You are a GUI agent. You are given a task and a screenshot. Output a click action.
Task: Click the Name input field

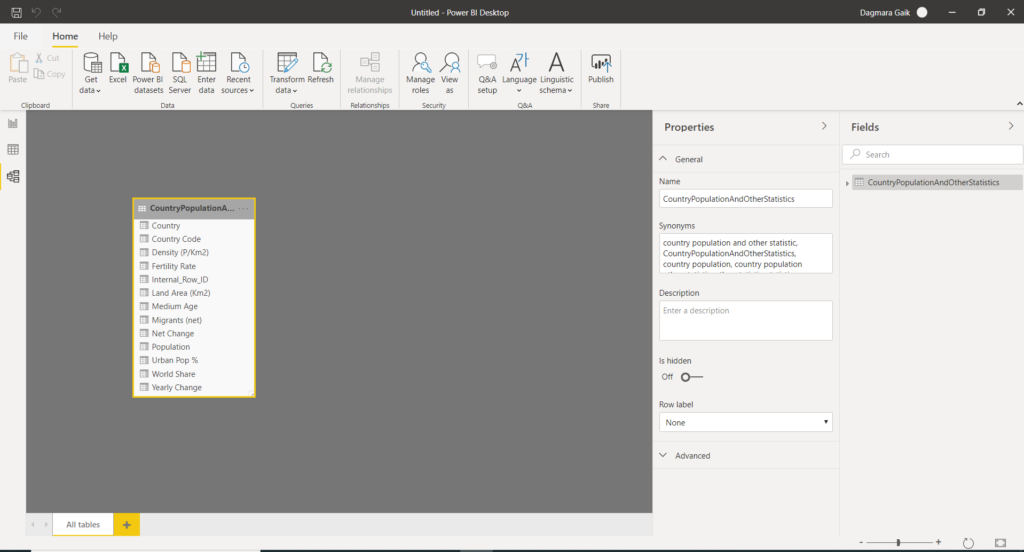pyautogui.click(x=745, y=199)
